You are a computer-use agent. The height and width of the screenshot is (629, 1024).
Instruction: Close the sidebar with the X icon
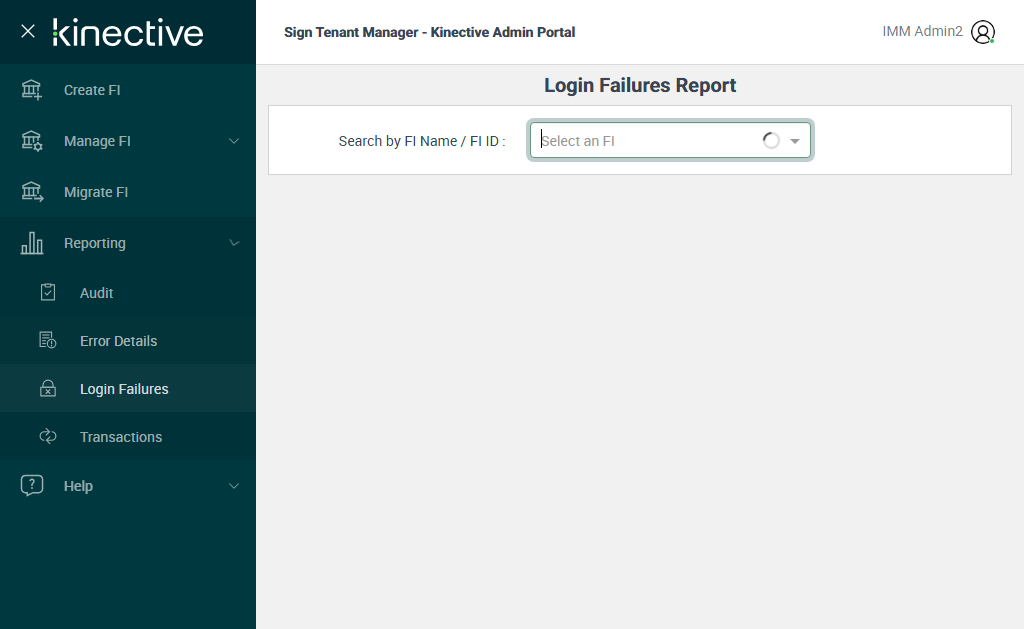28,31
